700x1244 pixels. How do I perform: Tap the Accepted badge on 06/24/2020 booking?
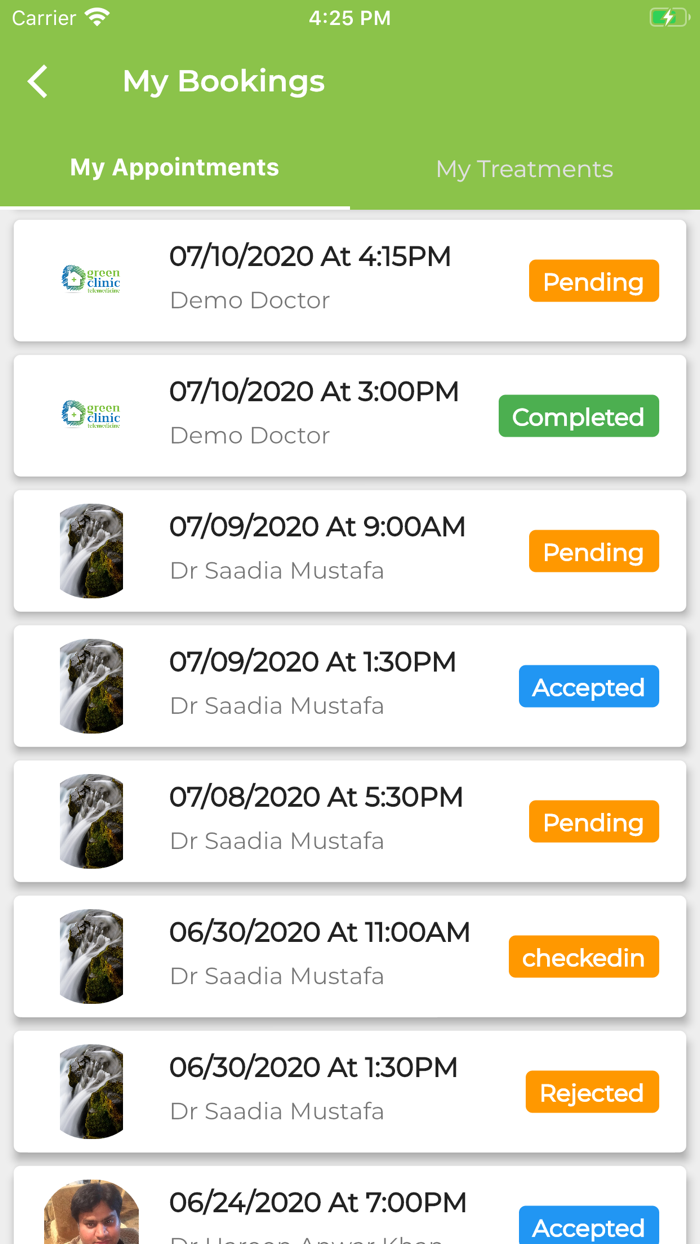[588, 1227]
